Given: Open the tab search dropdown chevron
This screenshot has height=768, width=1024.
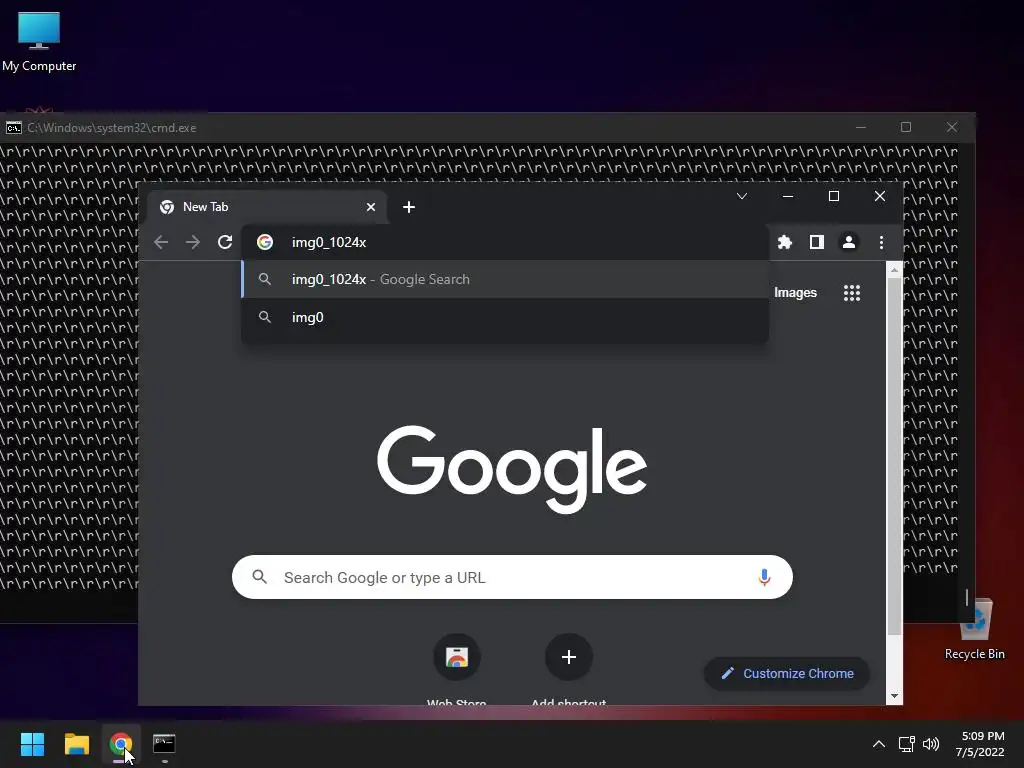Looking at the screenshot, I should click(742, 196).
